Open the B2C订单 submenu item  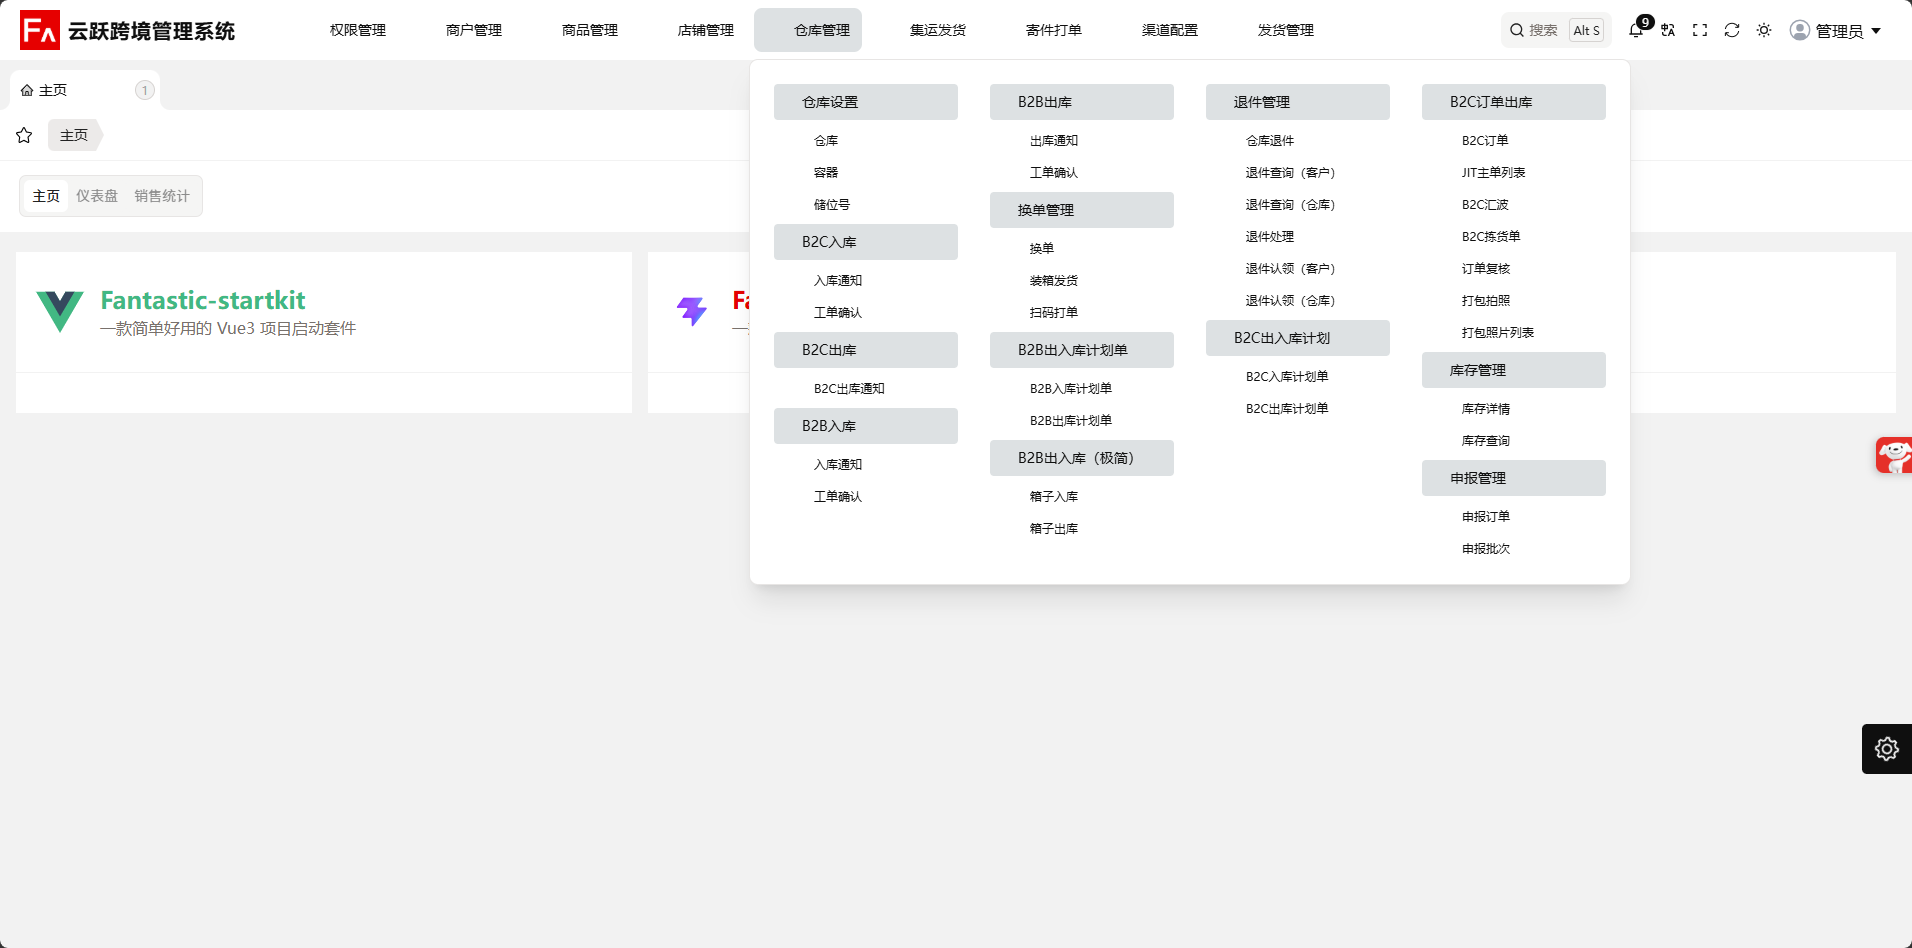coord(1485,141)
